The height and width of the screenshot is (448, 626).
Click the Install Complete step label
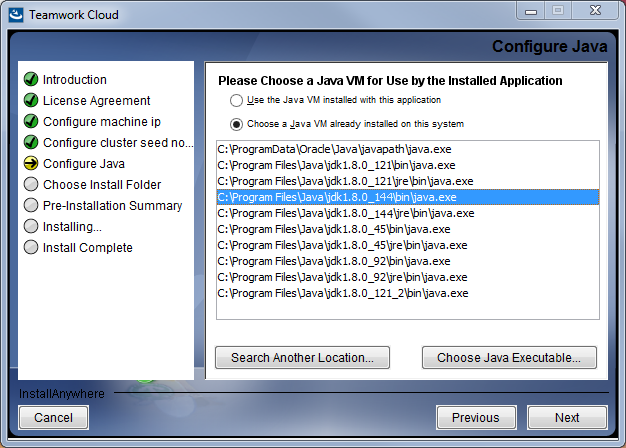87,248
